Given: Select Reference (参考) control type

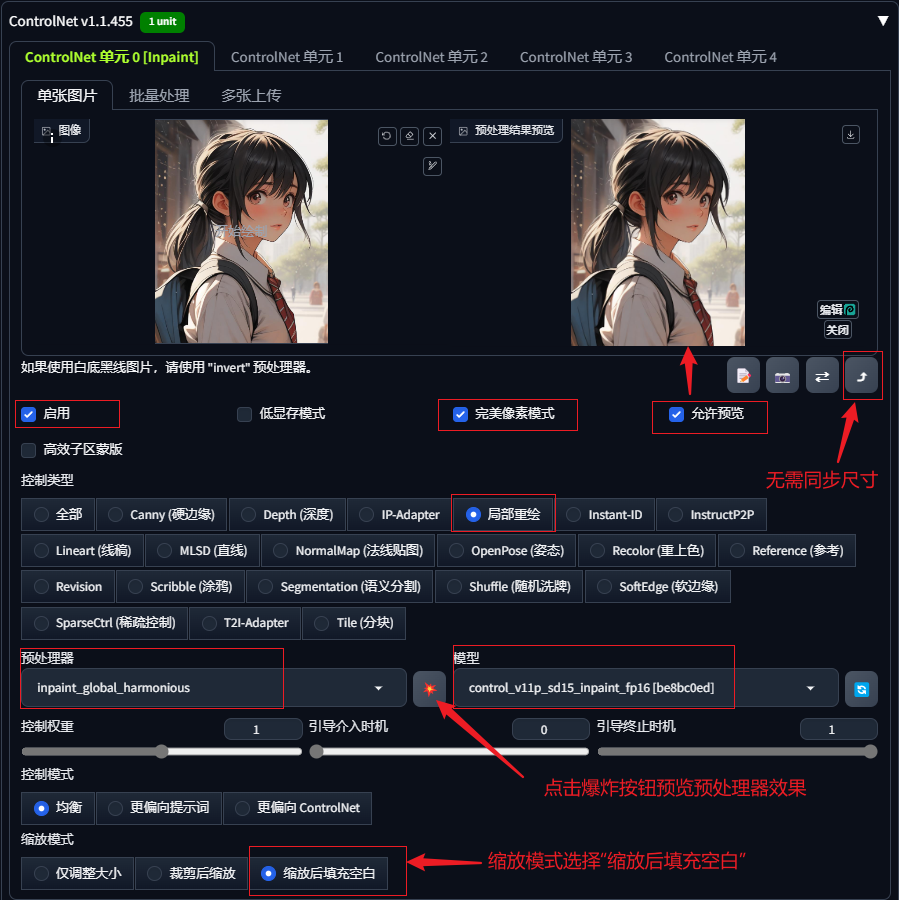Looking at the screenshot, I should click(x=787, y=550).
